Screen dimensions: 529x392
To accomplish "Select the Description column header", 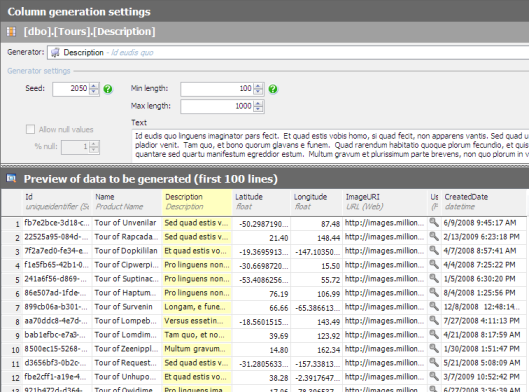I will tap(197, 202).
